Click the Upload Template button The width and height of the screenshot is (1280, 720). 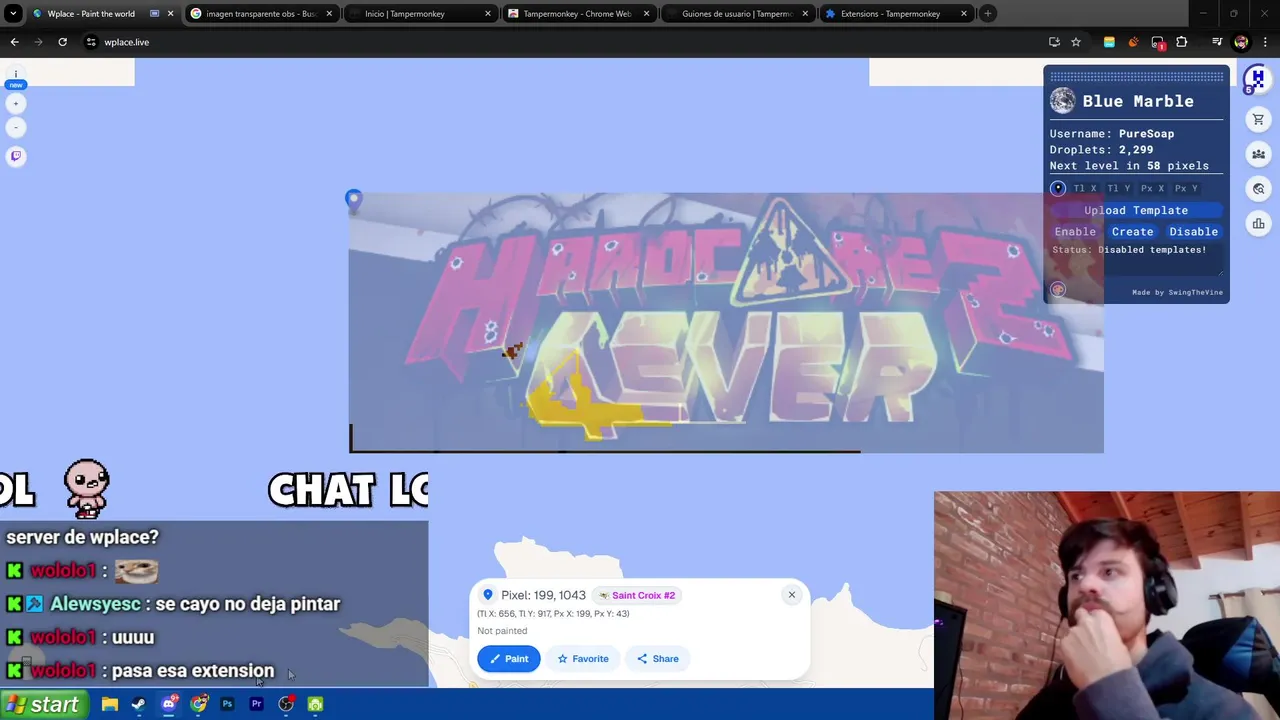(1136, 210)
